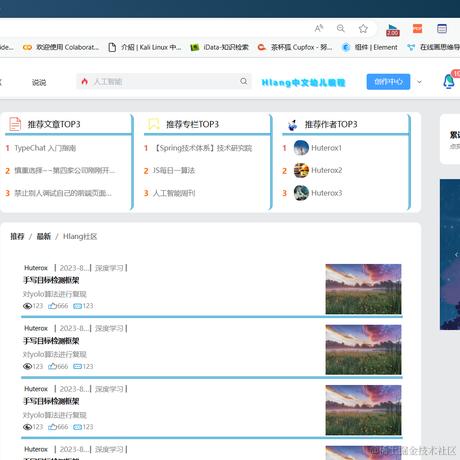
Task: Open the JS daily algorithm column
Action: pyautogui.click(x=174, y=170)
